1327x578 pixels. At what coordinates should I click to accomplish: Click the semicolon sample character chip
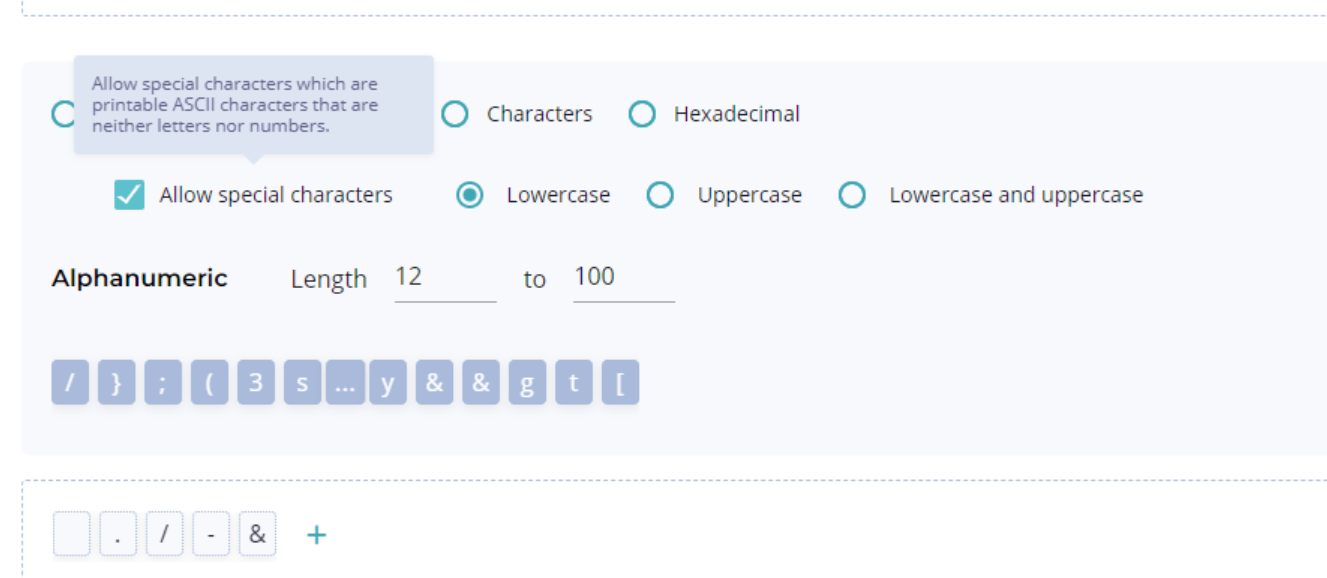163,385
